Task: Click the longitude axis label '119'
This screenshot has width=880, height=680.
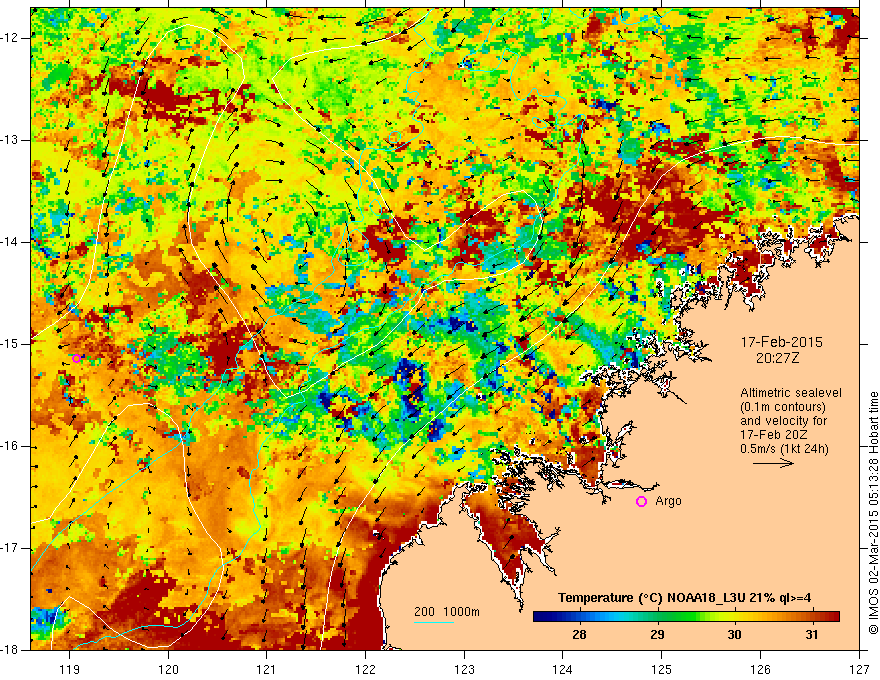Action: [70, 669]
